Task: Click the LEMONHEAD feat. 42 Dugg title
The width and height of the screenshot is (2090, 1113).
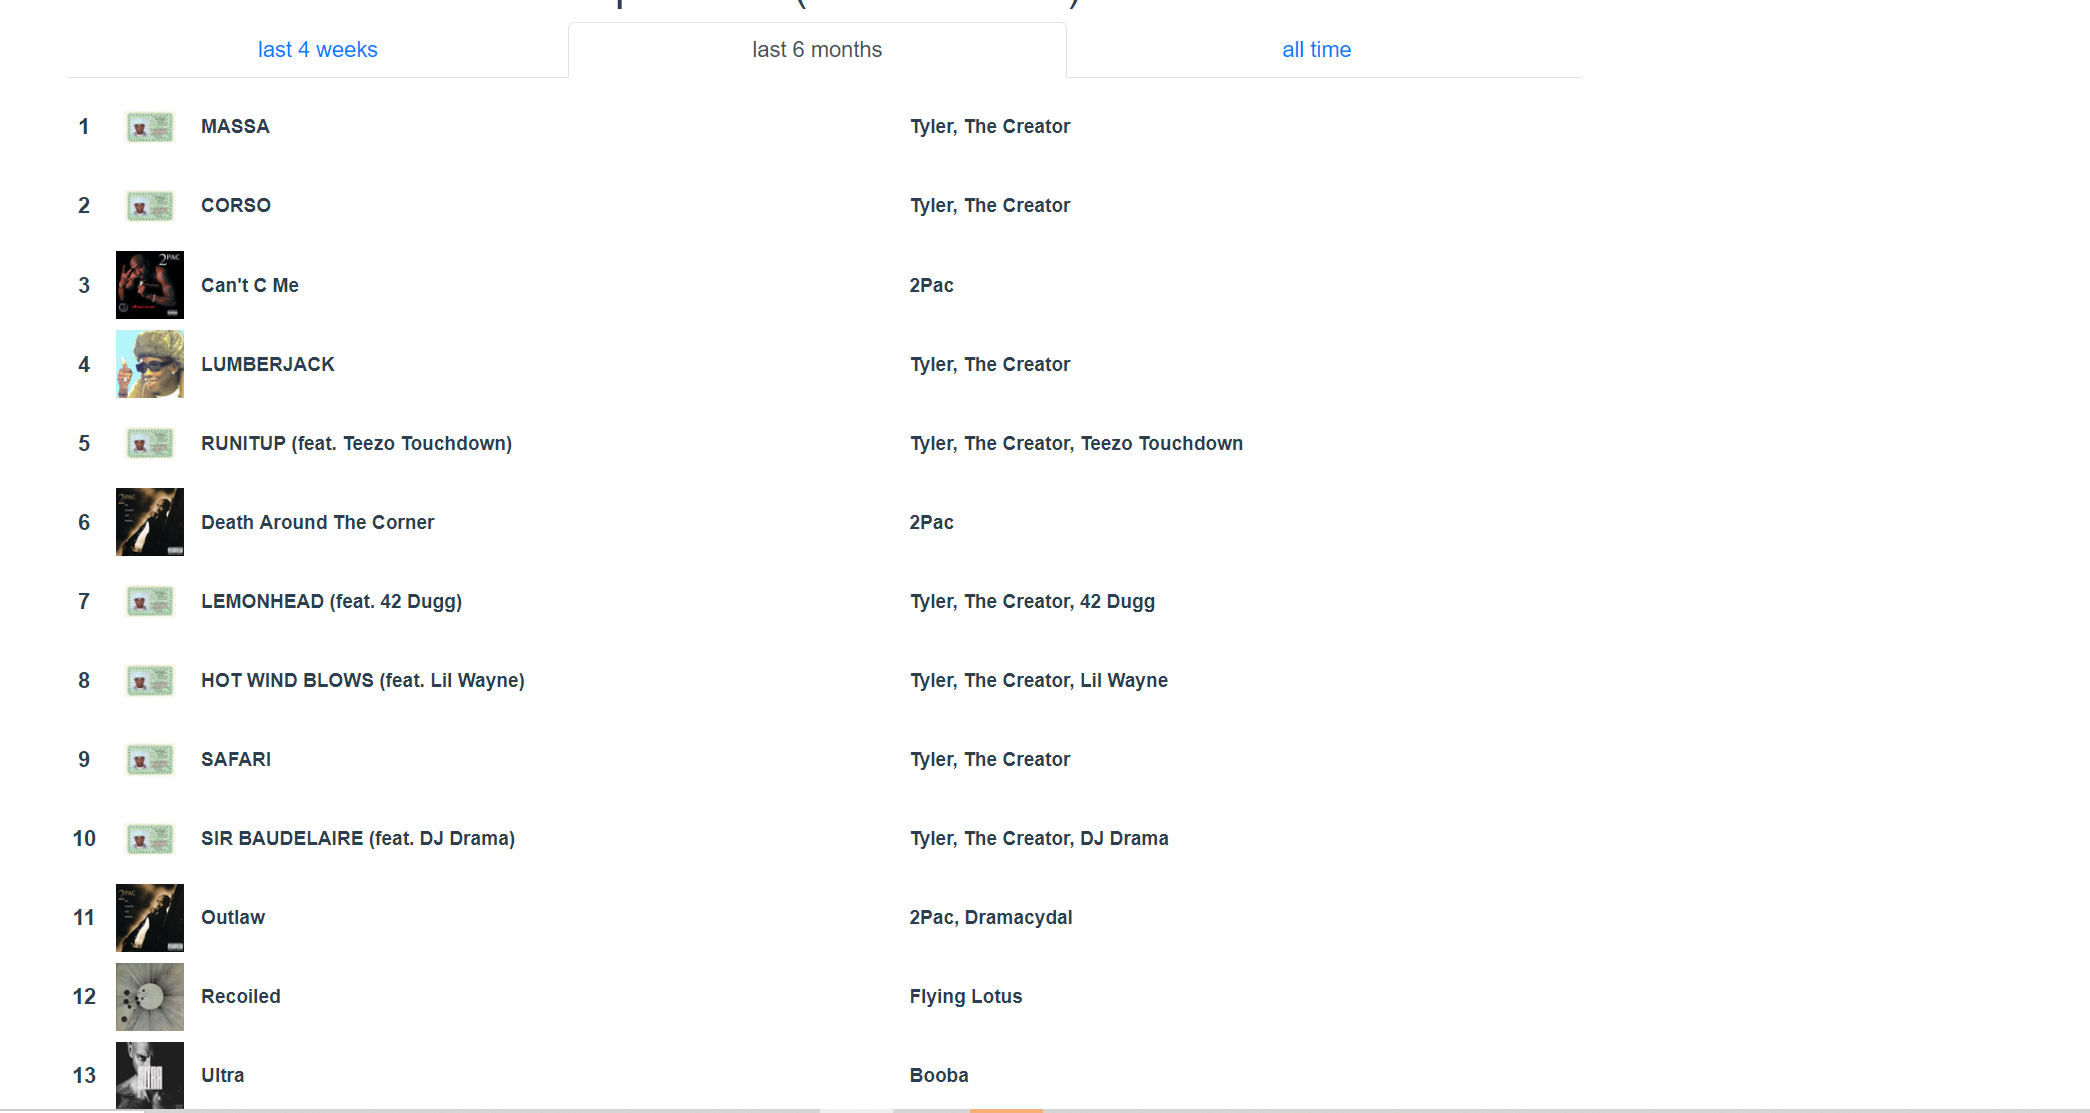Action: (331, 601)
